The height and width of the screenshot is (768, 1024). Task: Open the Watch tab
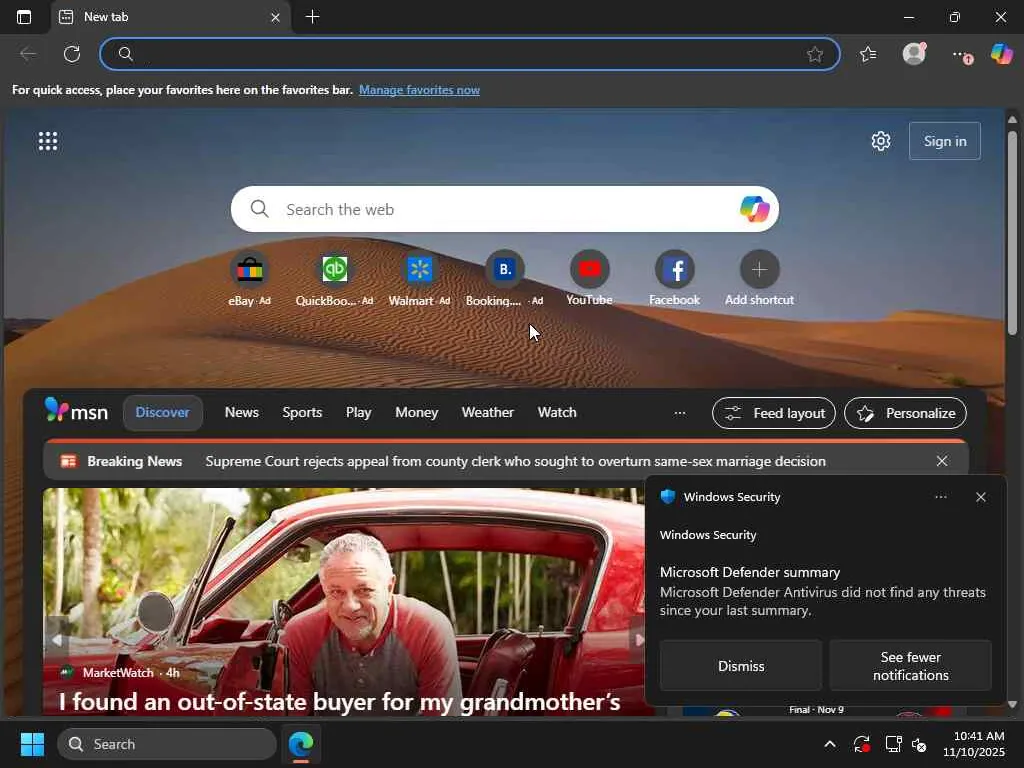pyautogui.click(x=557, y=413)
